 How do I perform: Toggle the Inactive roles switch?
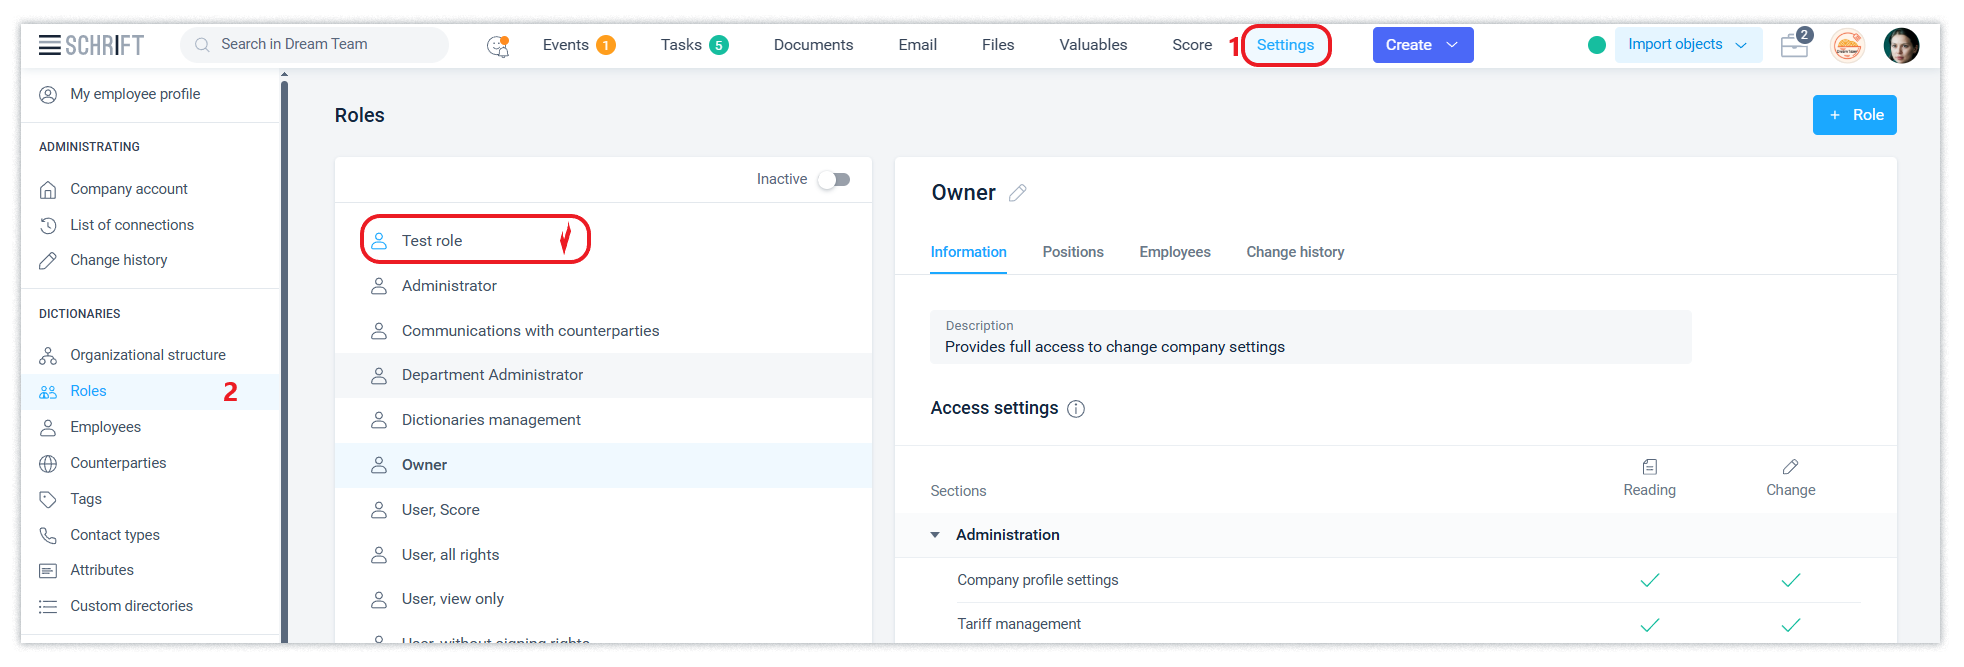pyautogui.click(x=834, y=180)
